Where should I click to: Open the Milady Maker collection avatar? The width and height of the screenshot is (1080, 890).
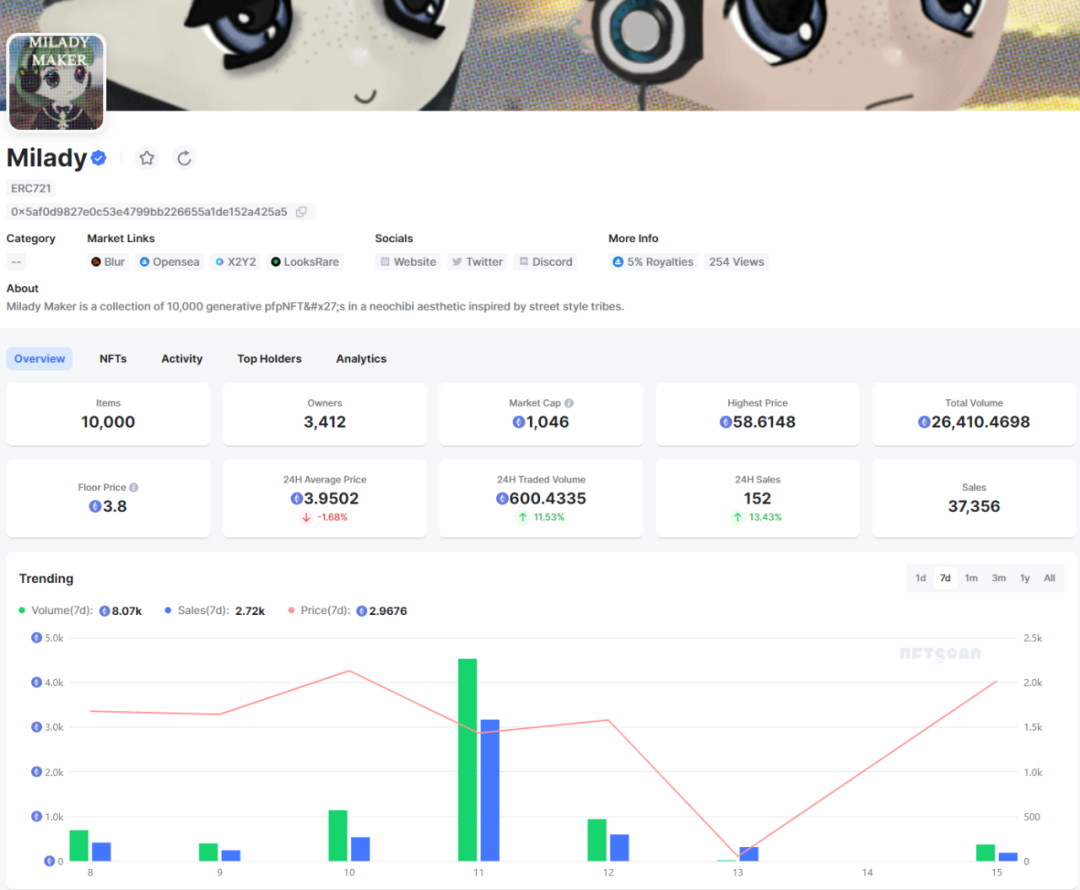coord(56,82)
